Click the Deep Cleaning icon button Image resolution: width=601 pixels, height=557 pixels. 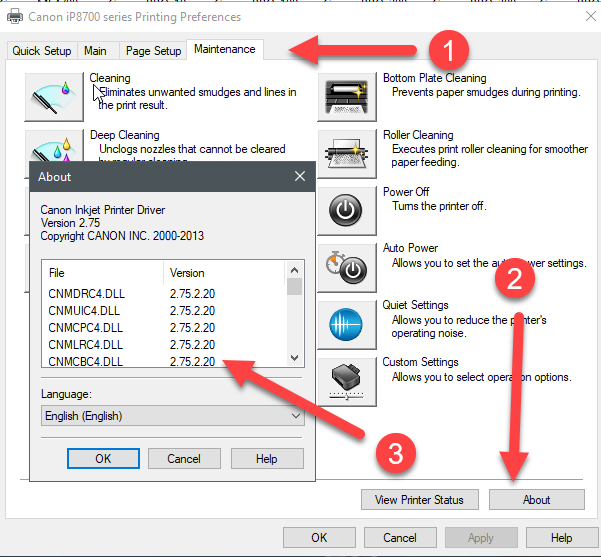(x=54, y=146)
